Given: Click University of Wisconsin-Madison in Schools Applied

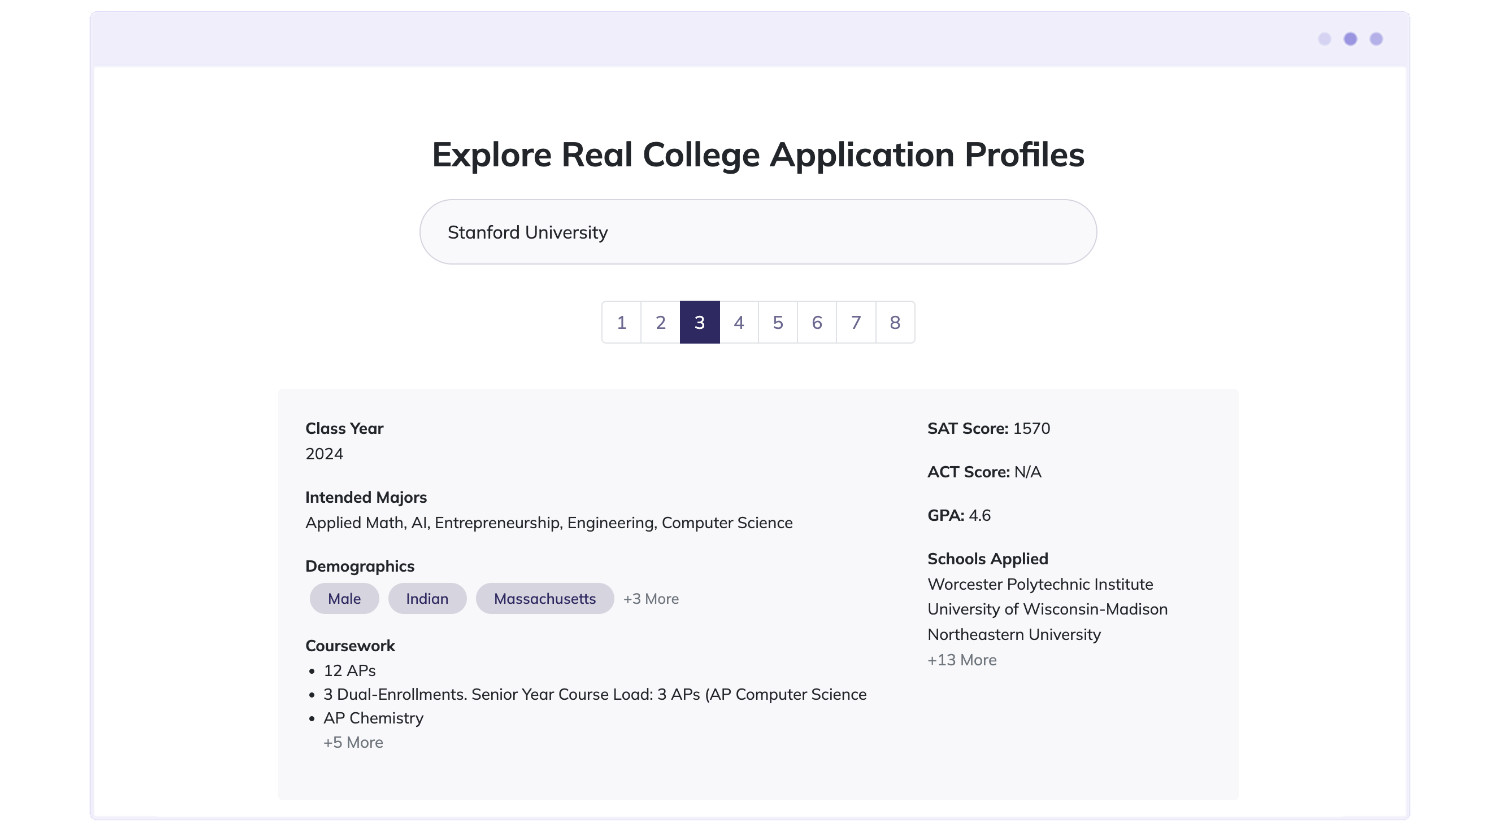Looking at the screenshot, I should 1048,609.
